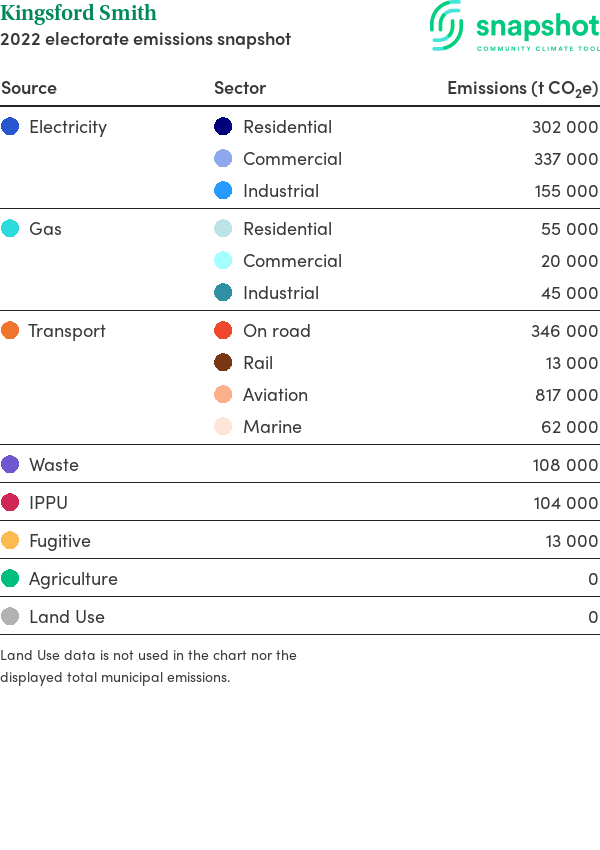The width and height of the screenshot is (600, 850).
Task: Click the Source column header
Action: tap(29, 88)
